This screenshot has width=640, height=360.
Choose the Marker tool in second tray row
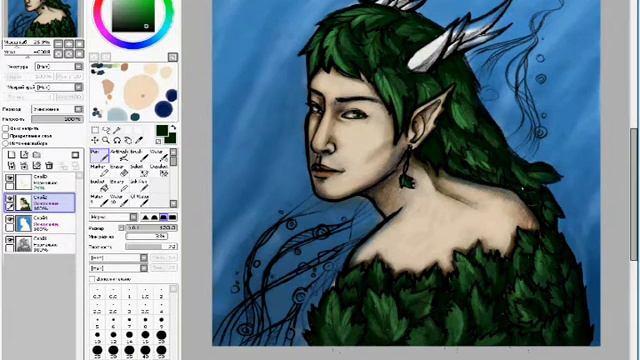coord(99,171)
